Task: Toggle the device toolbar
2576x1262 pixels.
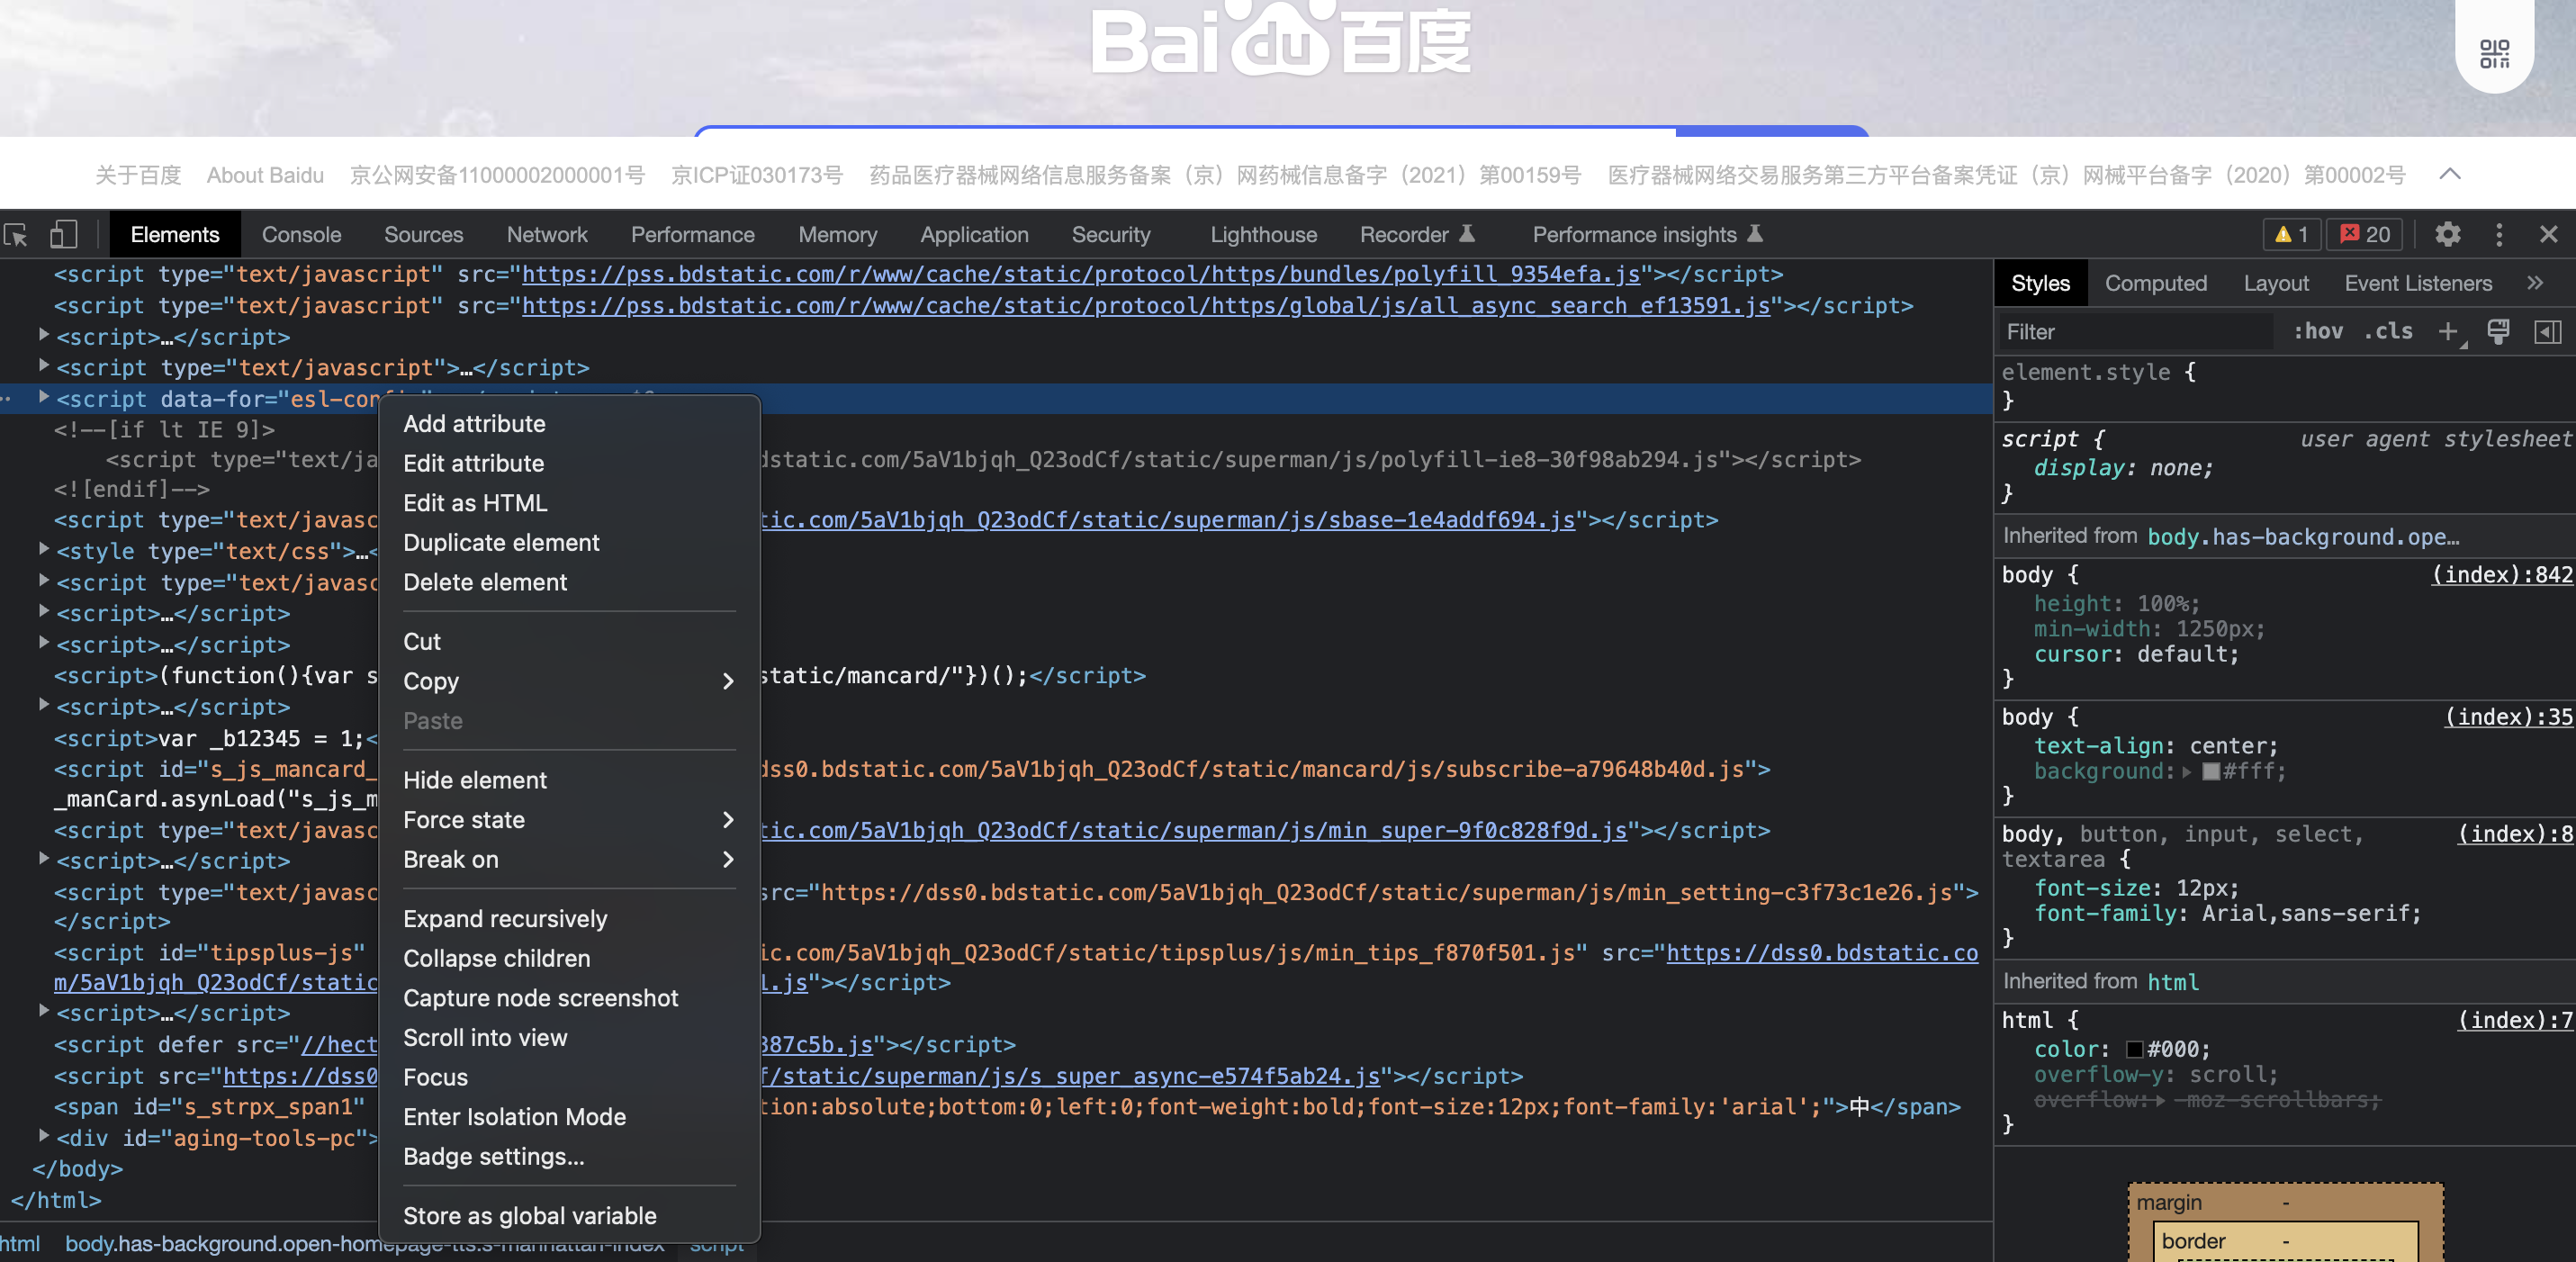Action: pos(63,234)
